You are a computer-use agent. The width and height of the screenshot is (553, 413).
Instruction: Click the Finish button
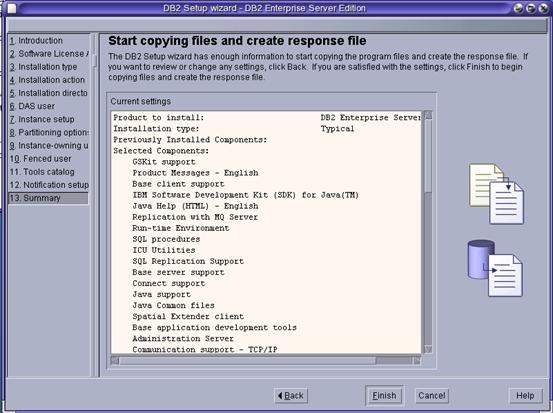(384, 396)
